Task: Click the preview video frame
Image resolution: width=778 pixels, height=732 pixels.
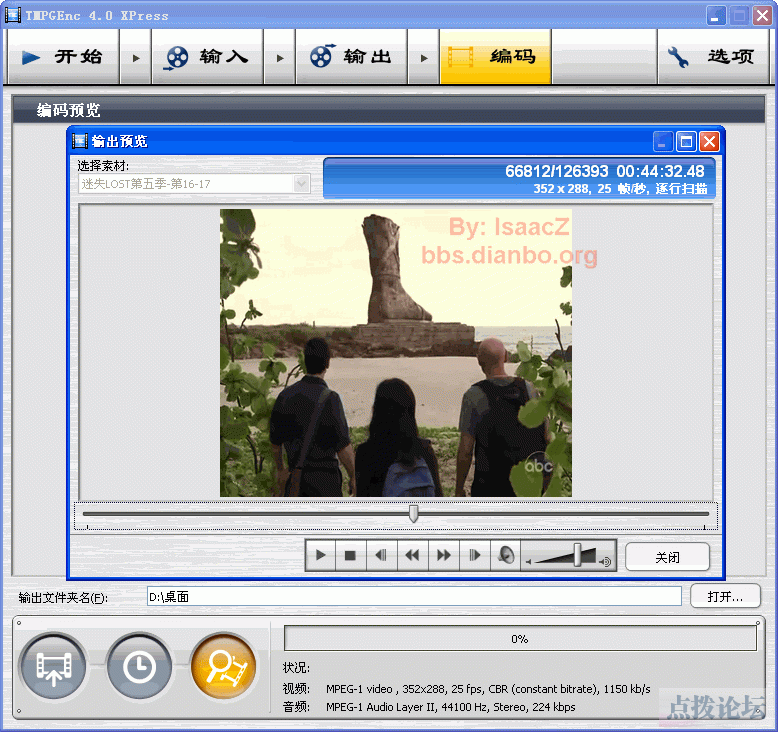Action: (396, 353)
